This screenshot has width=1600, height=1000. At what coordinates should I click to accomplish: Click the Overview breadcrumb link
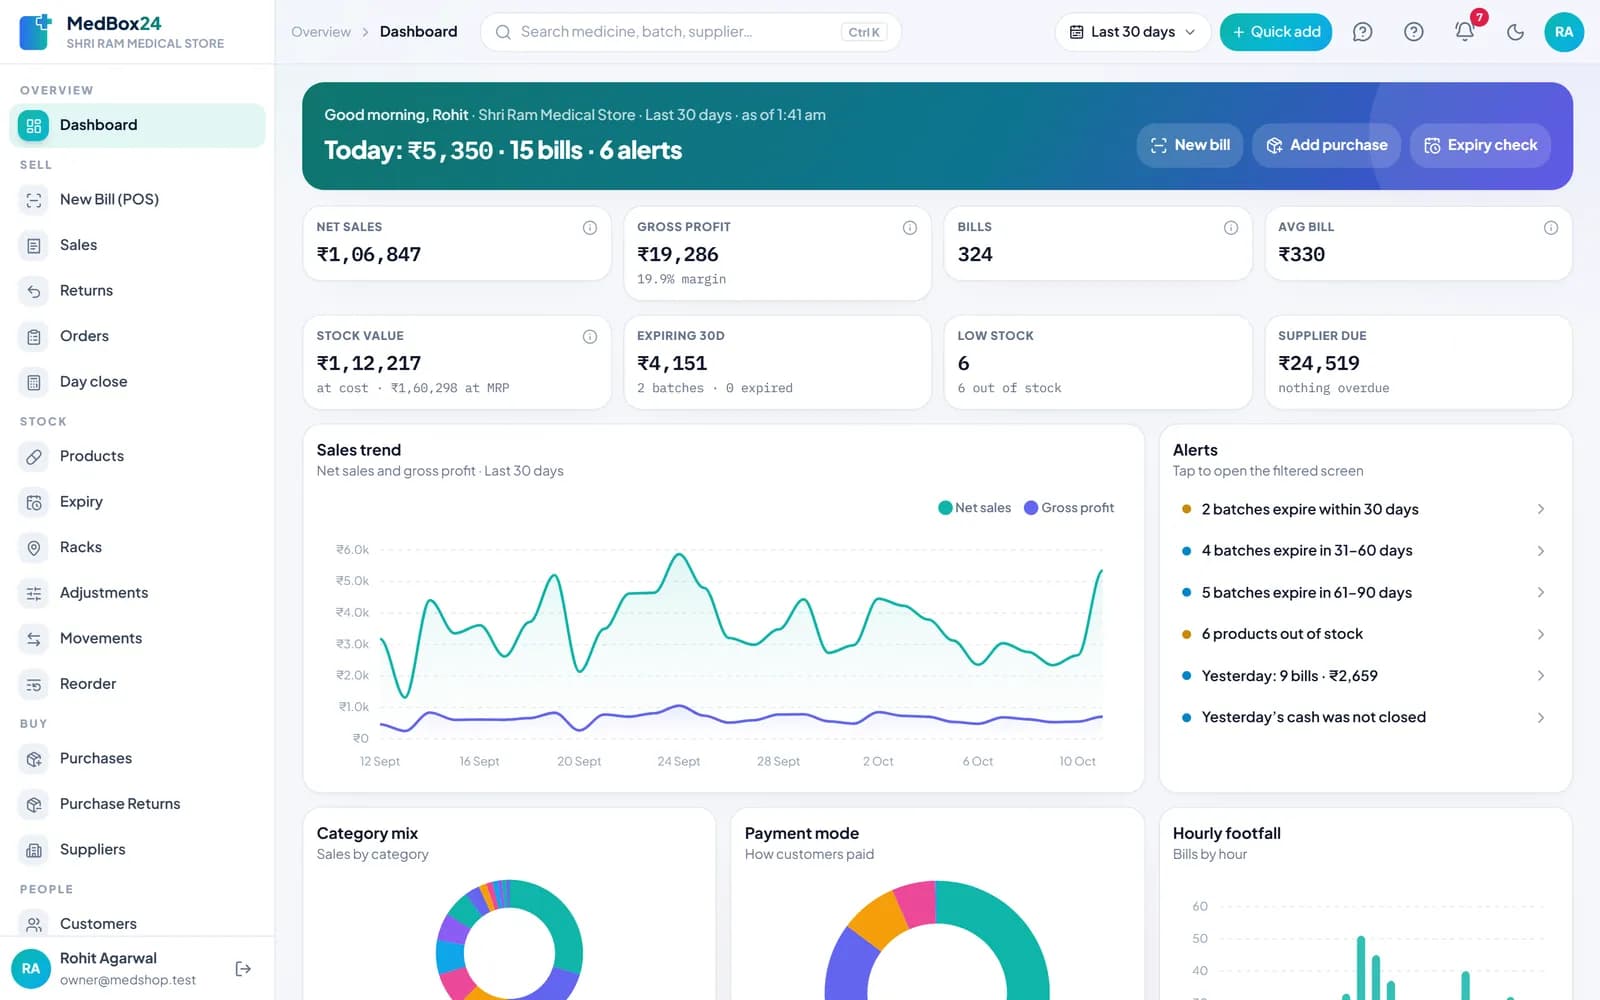point(321,32)
